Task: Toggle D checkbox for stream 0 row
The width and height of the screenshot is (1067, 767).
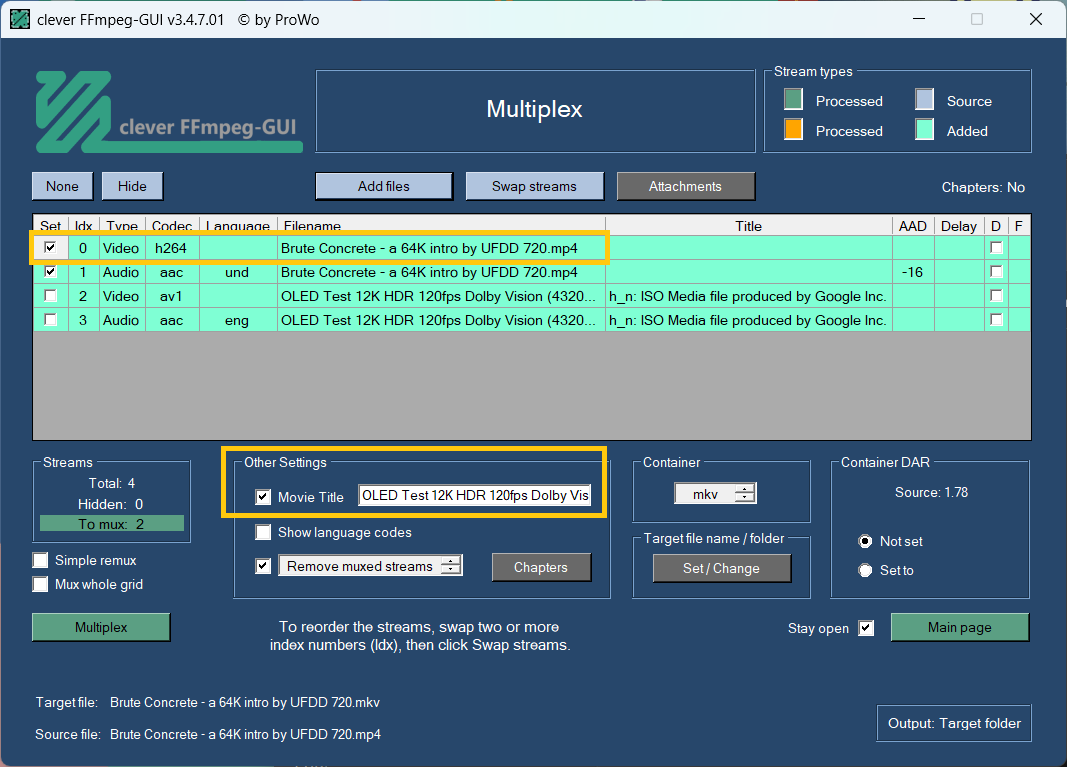Action: pyautogui.click(x=996, y=248)
